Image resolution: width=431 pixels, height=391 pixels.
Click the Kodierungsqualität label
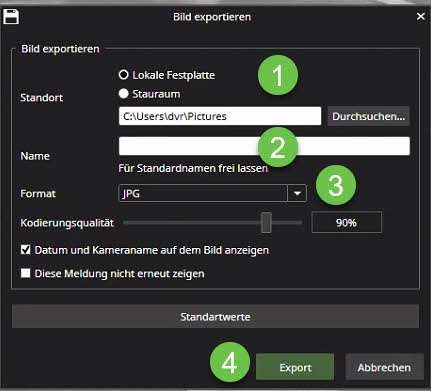pos(67,223)
